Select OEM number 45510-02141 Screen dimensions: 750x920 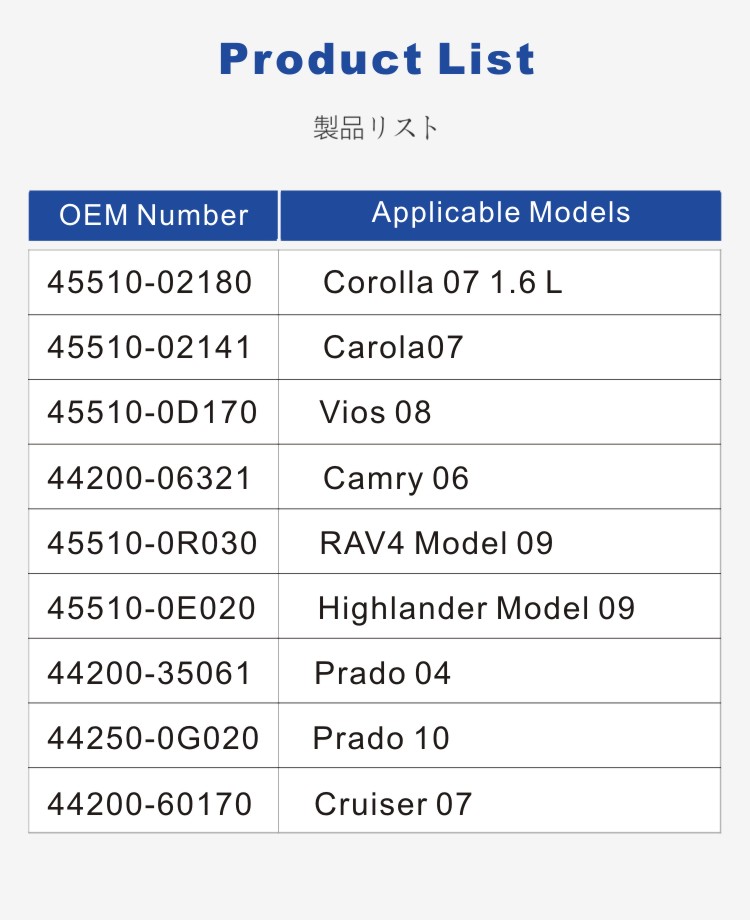(x=150, y=348)
